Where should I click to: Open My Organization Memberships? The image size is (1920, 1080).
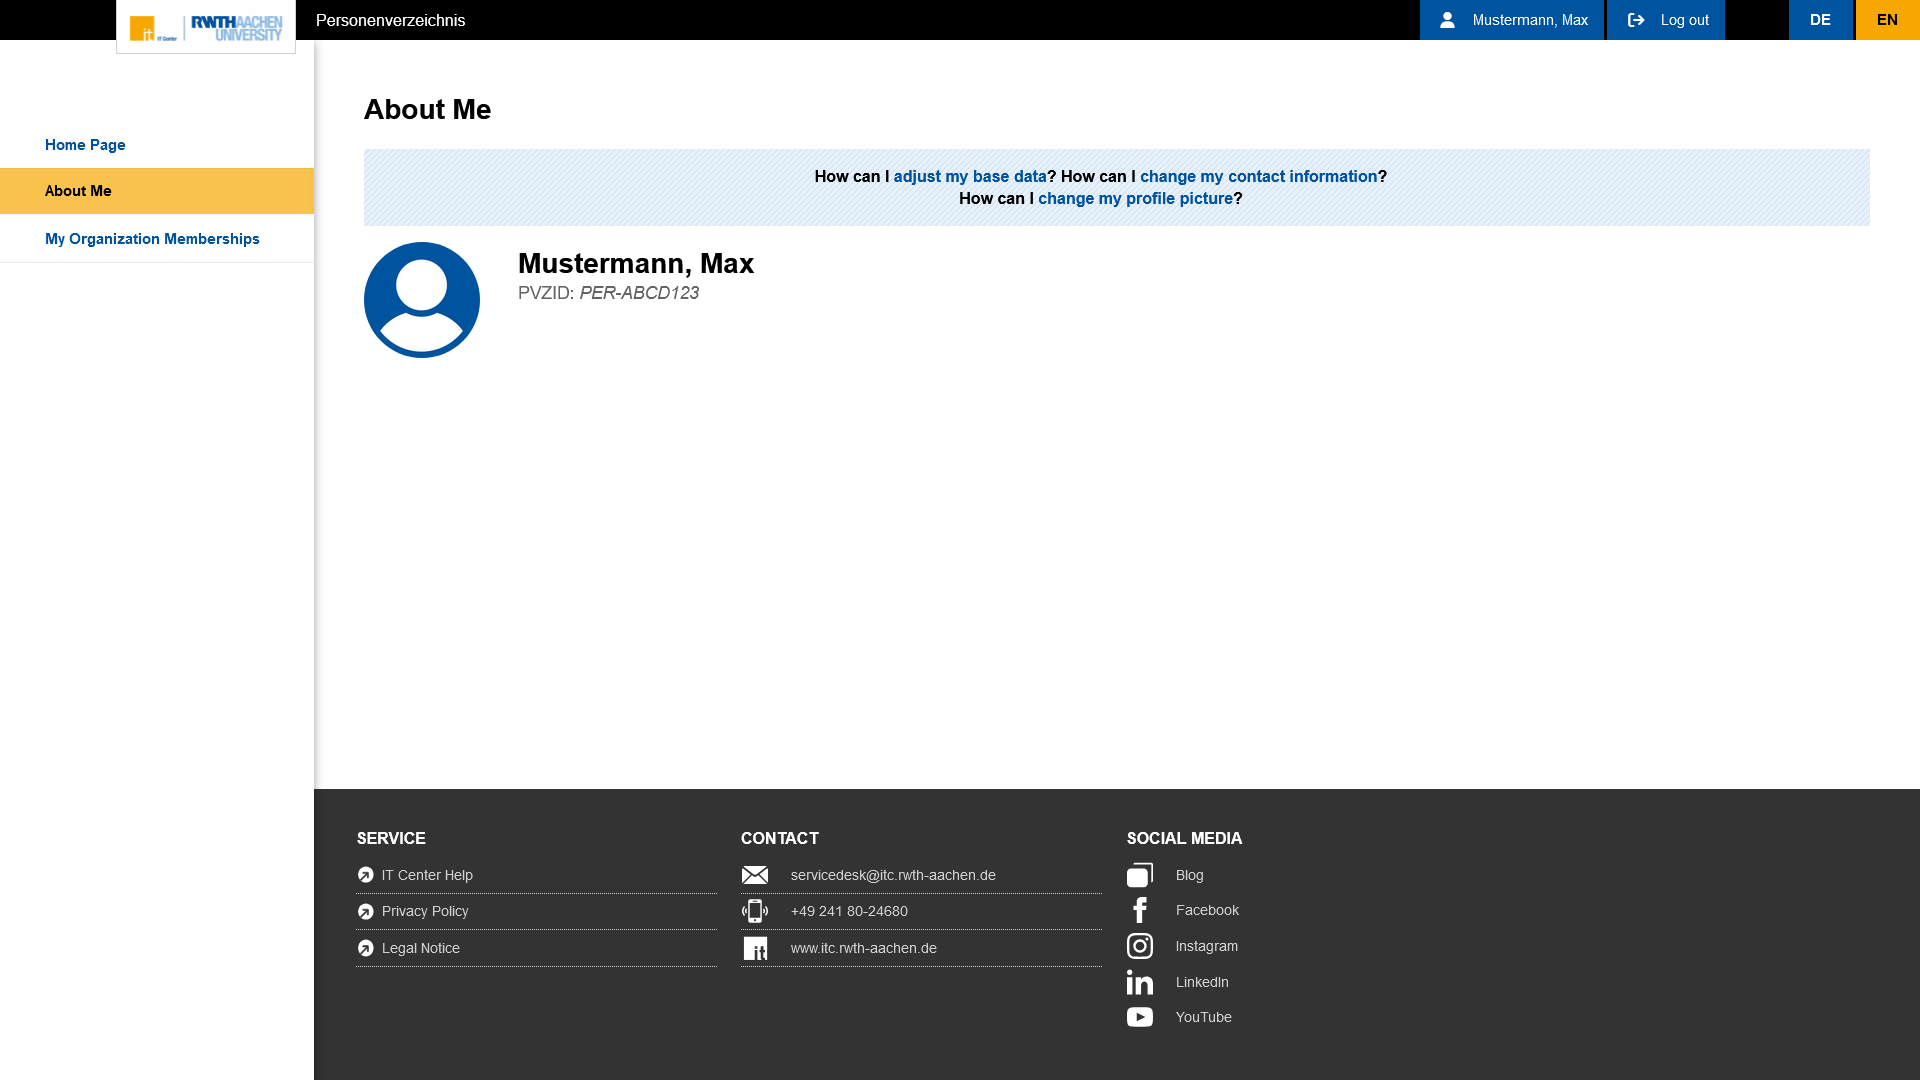(x=152, y=239)
